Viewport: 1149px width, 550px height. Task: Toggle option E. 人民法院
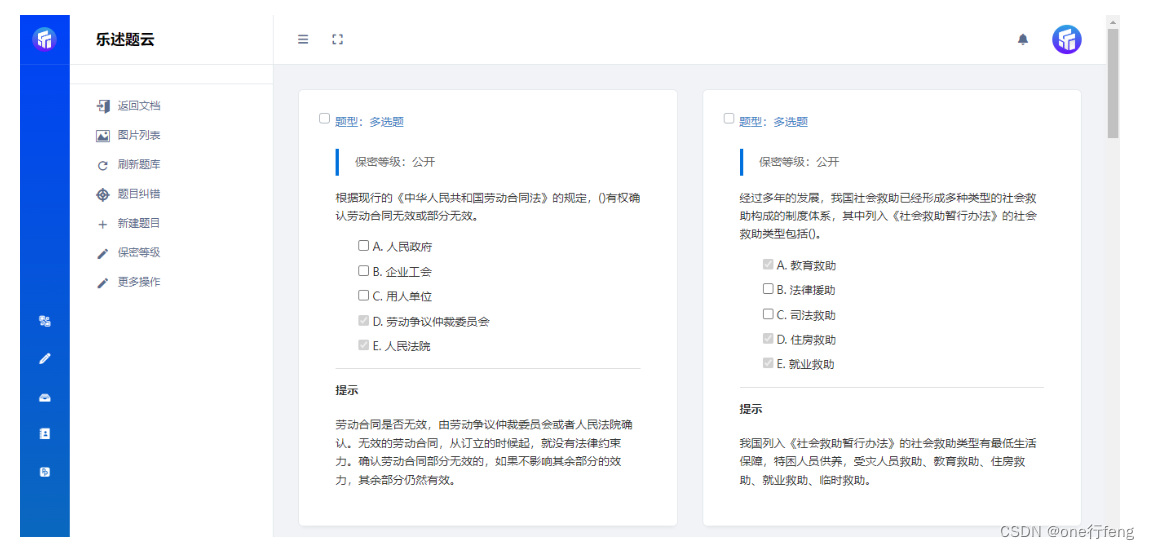pos(363,345)
